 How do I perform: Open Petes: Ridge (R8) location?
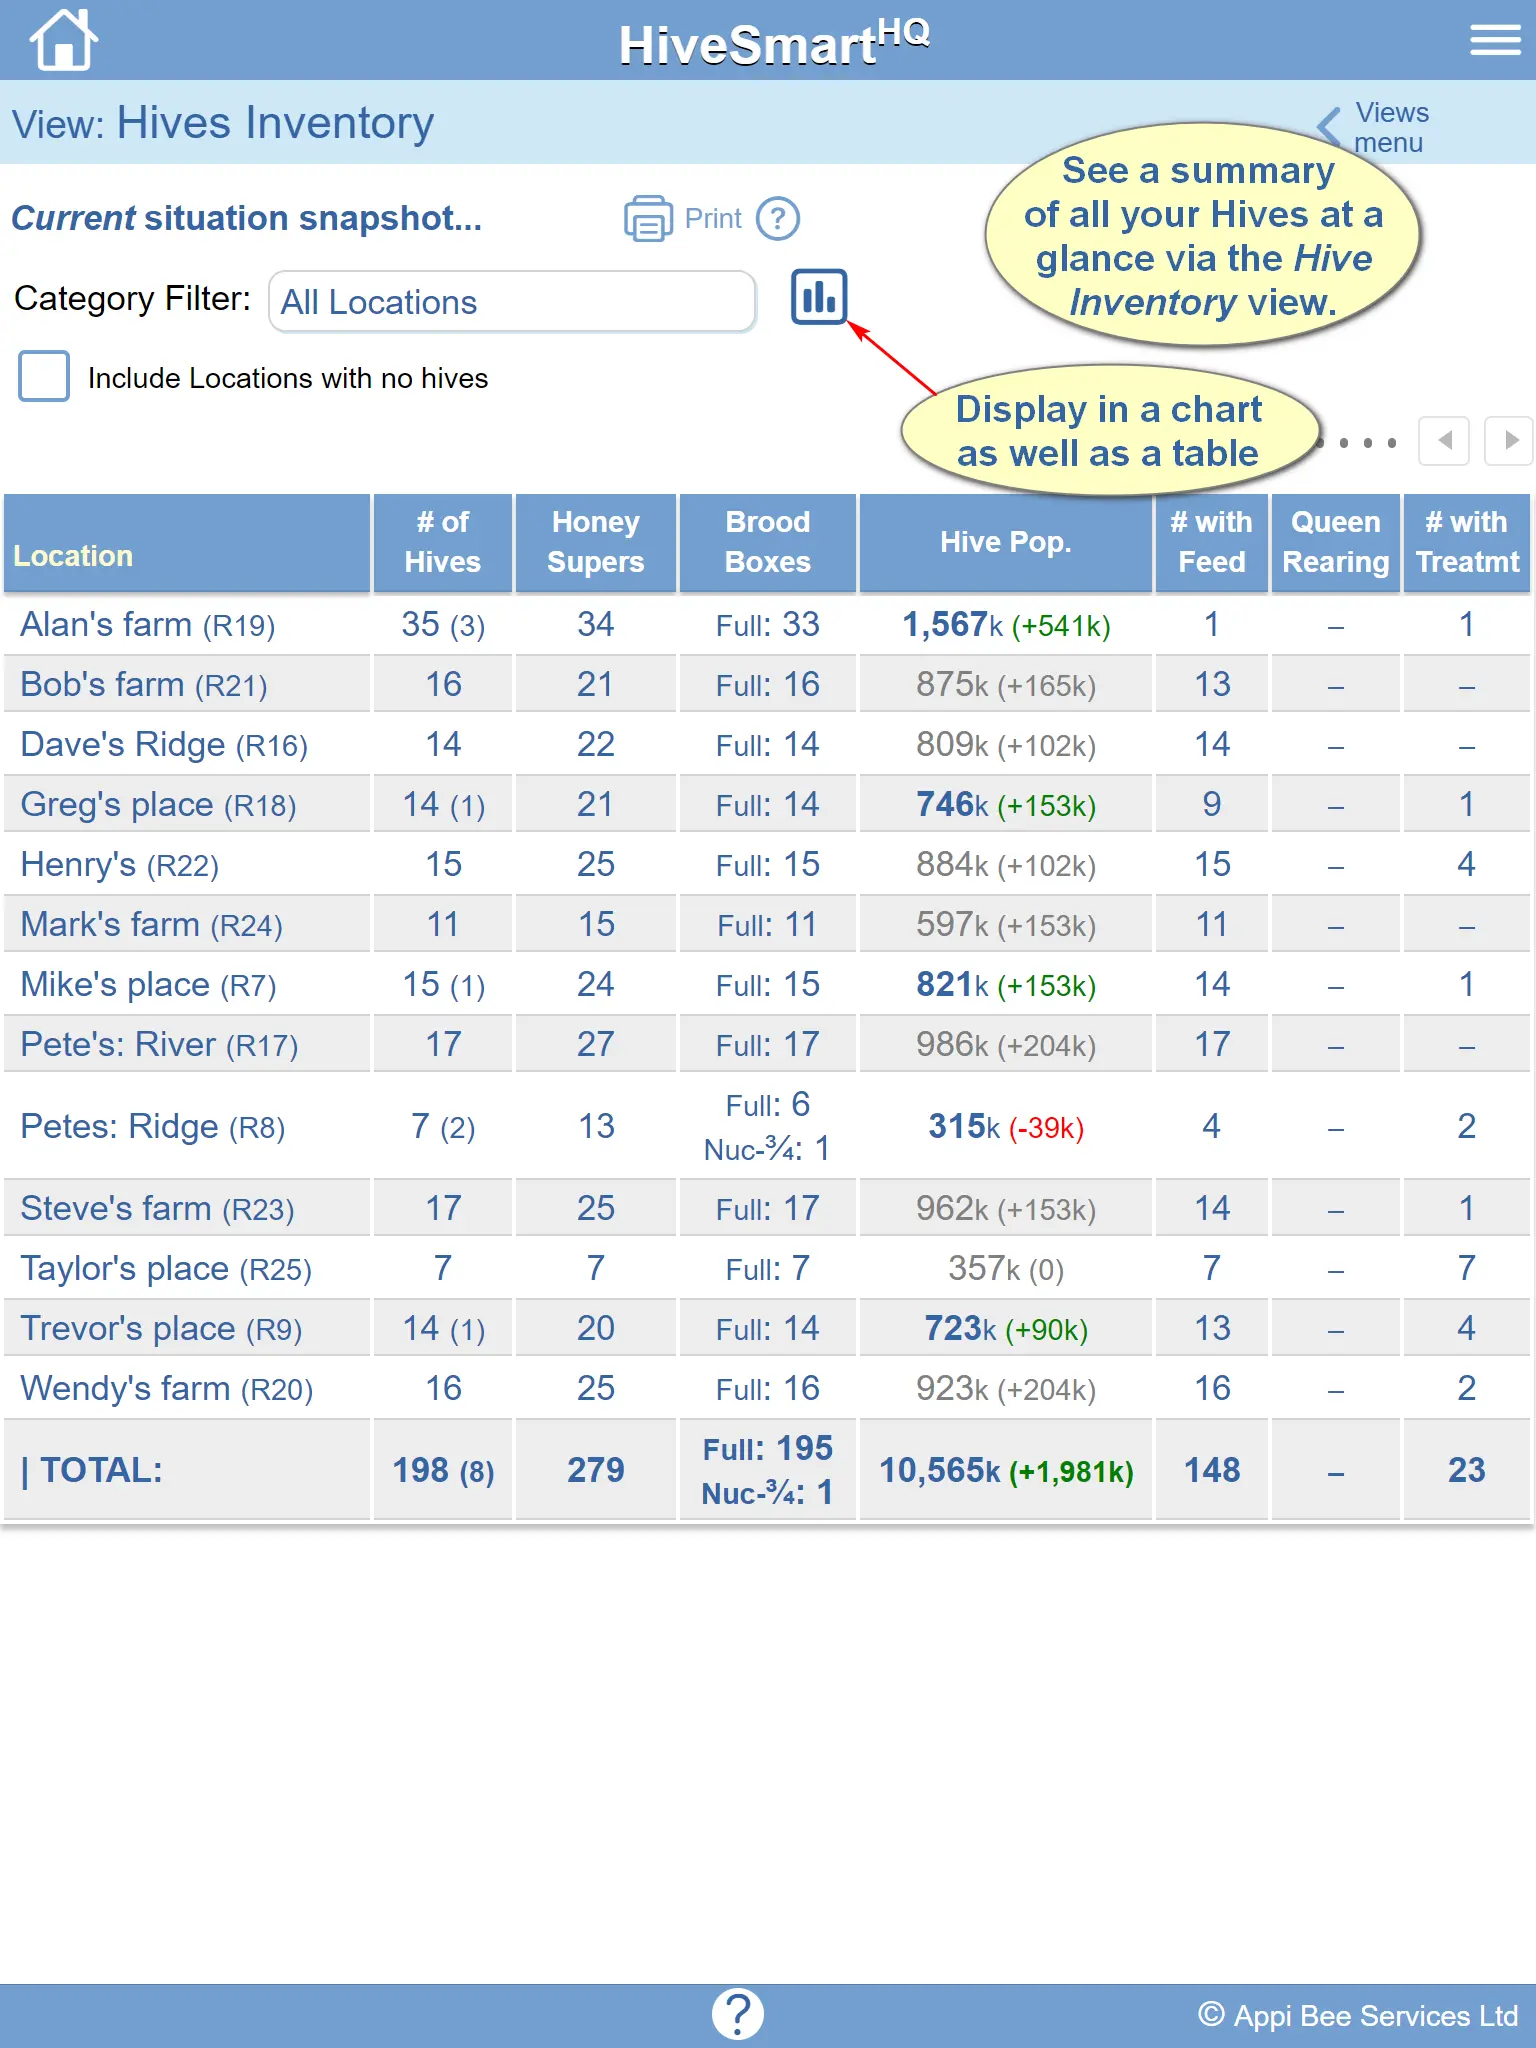tap(153, 1127)
